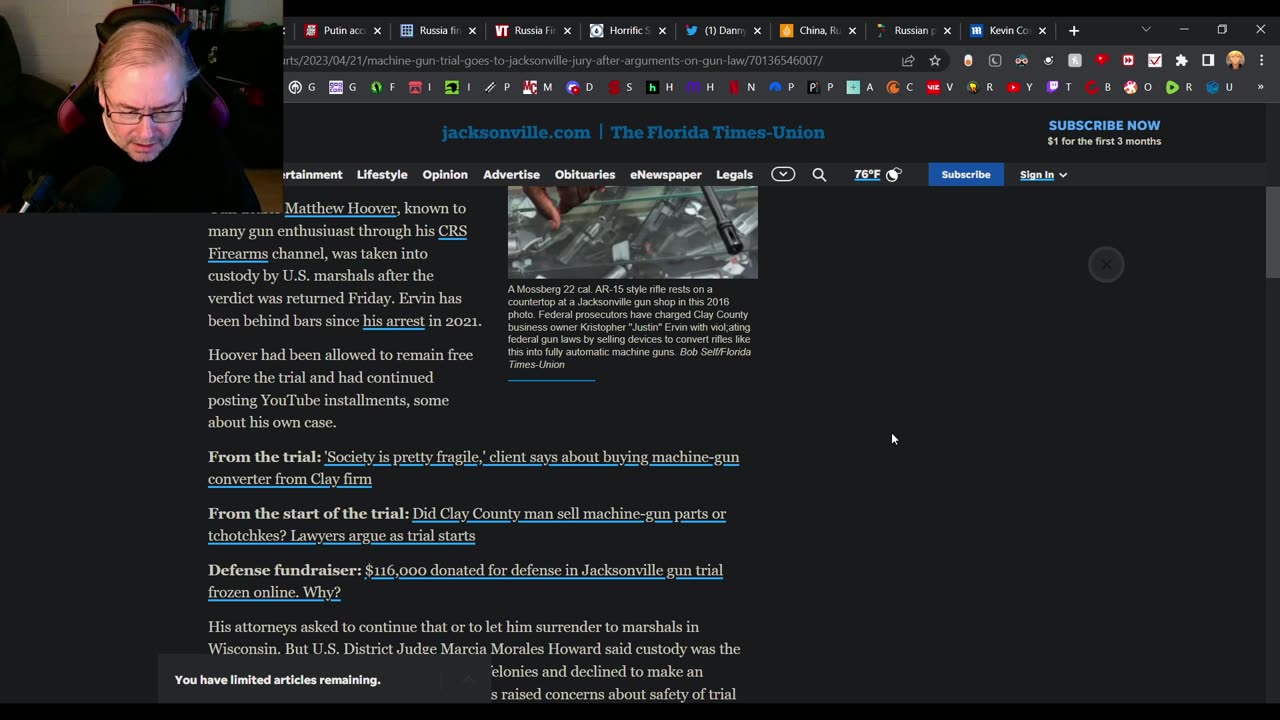Click the blue Subscribe button
The image size is (1280, 720).
(x=966, y=174)
